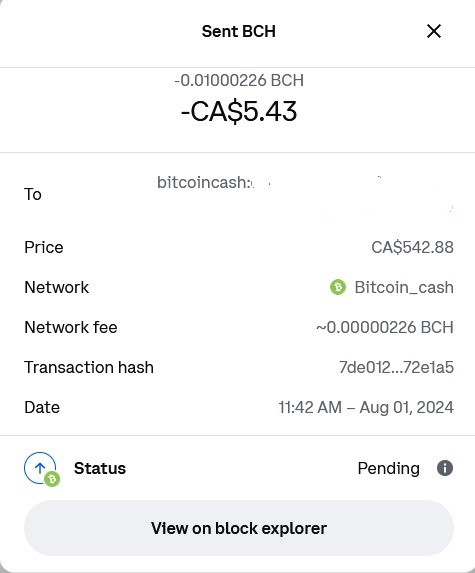Image resolution: width=475 pixels, height=573 pixels.
Task: Open View on block explorer
Action: 239,528
